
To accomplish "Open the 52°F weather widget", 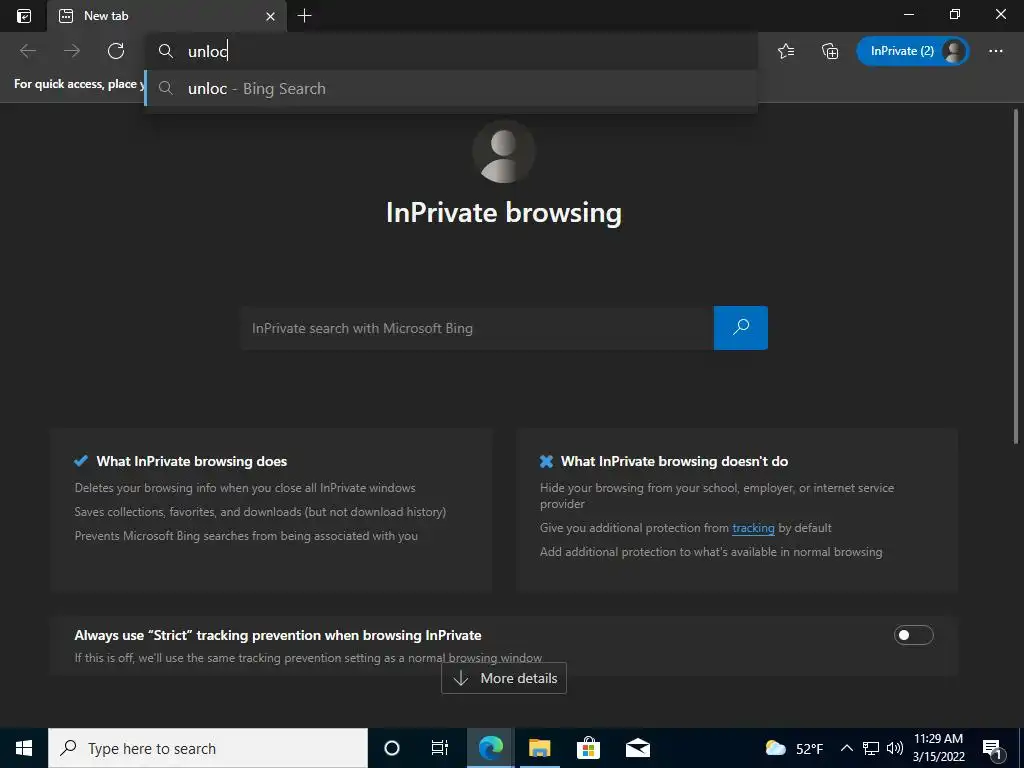I will (794, 748).
